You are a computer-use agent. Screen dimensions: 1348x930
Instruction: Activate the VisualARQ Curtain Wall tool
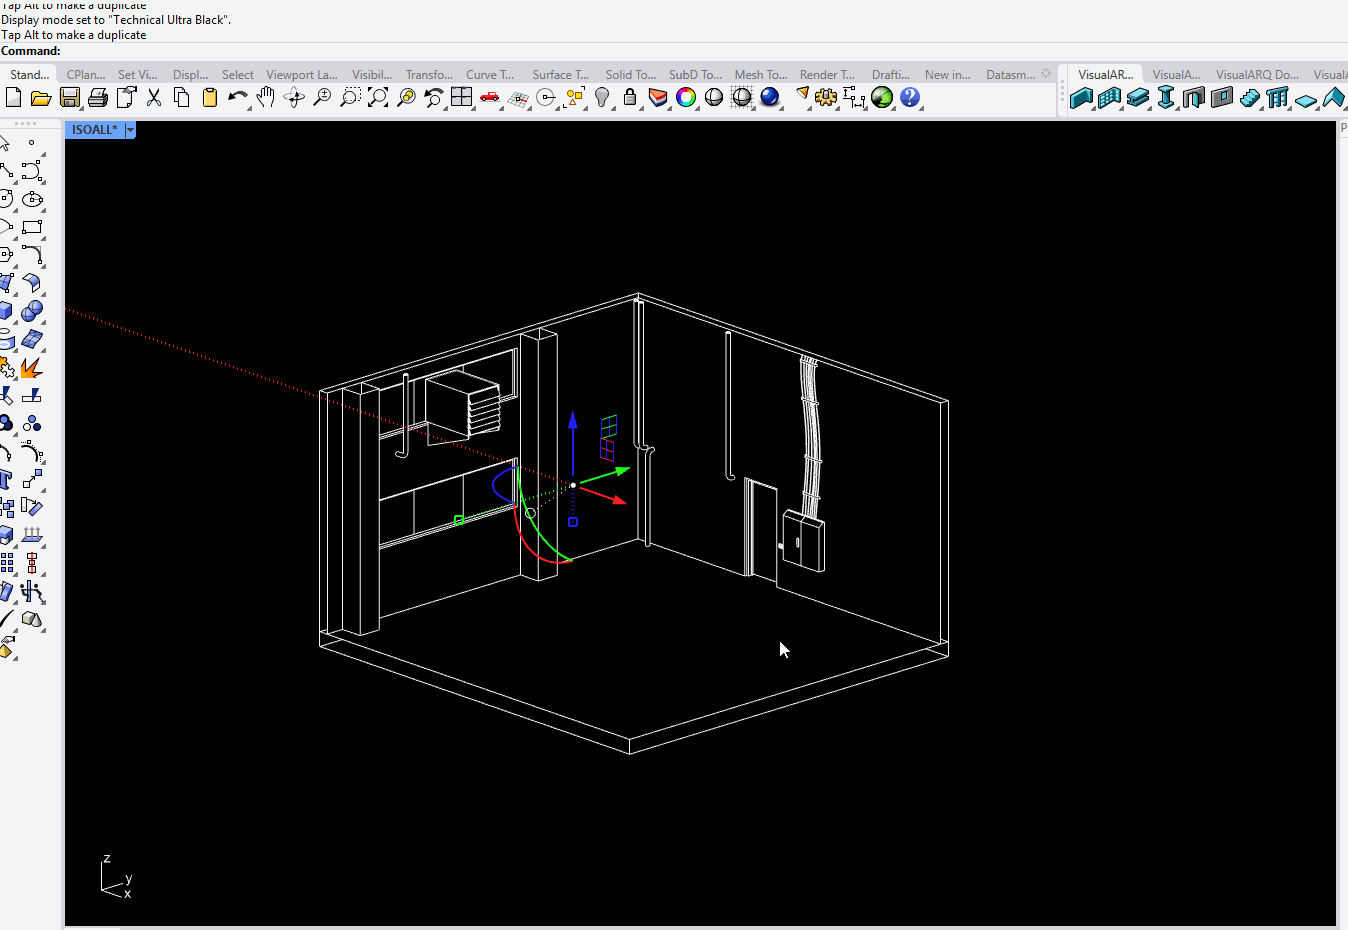click(1109, 98)
